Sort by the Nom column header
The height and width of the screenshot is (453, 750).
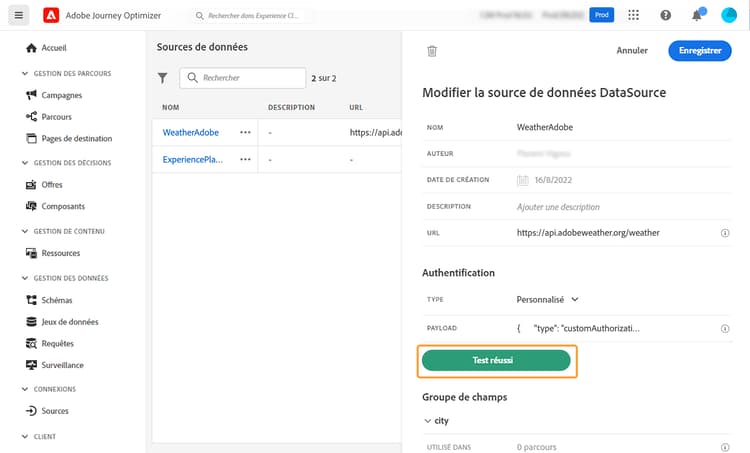171,107
